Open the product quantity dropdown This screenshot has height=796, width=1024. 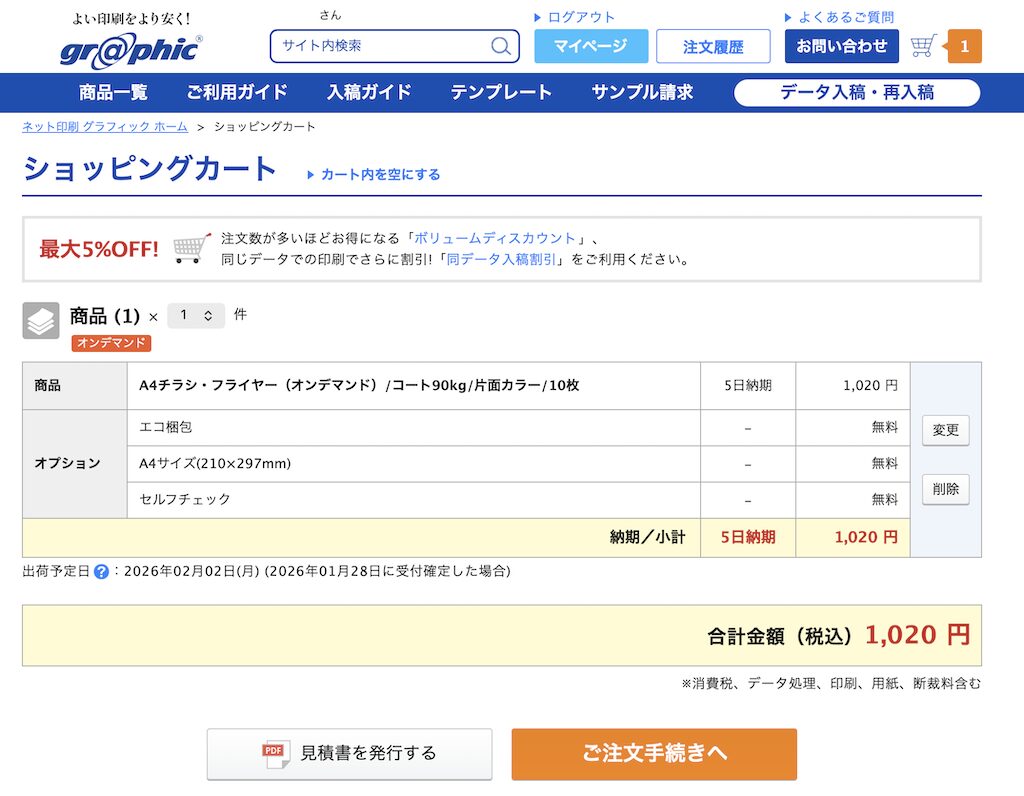coord(196,316)
